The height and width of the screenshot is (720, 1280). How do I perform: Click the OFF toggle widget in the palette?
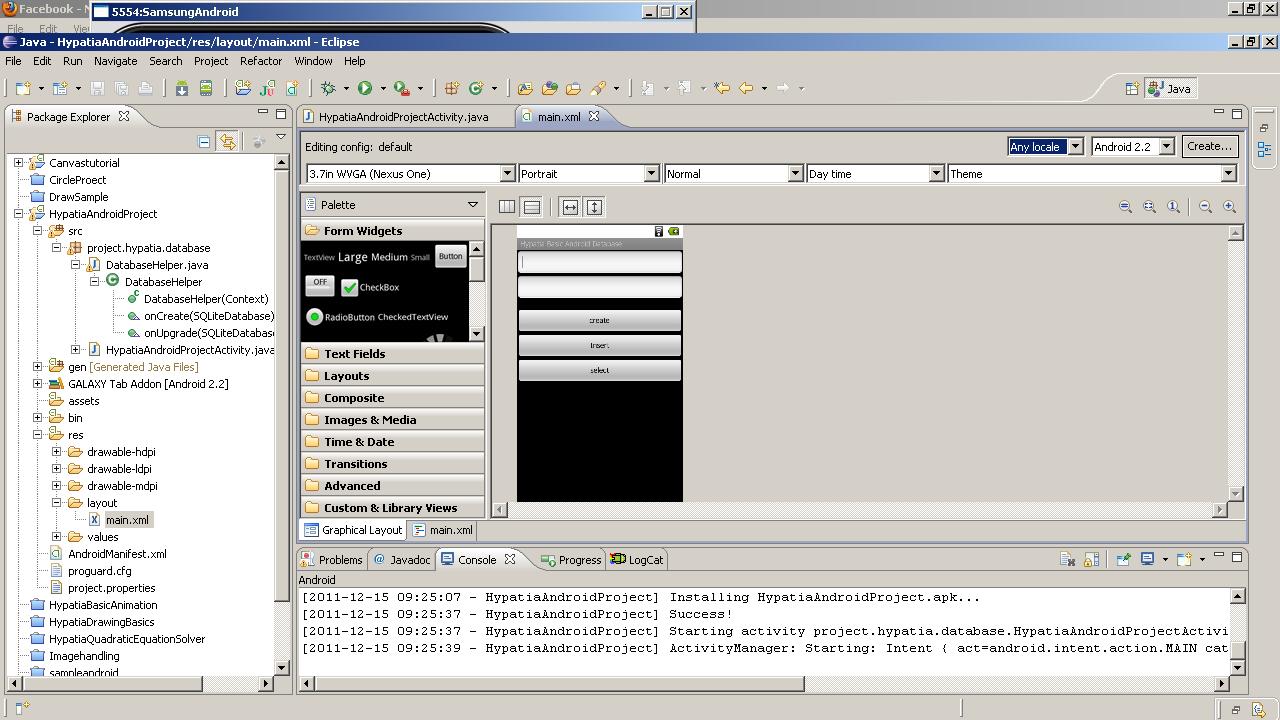click(319, 284)
